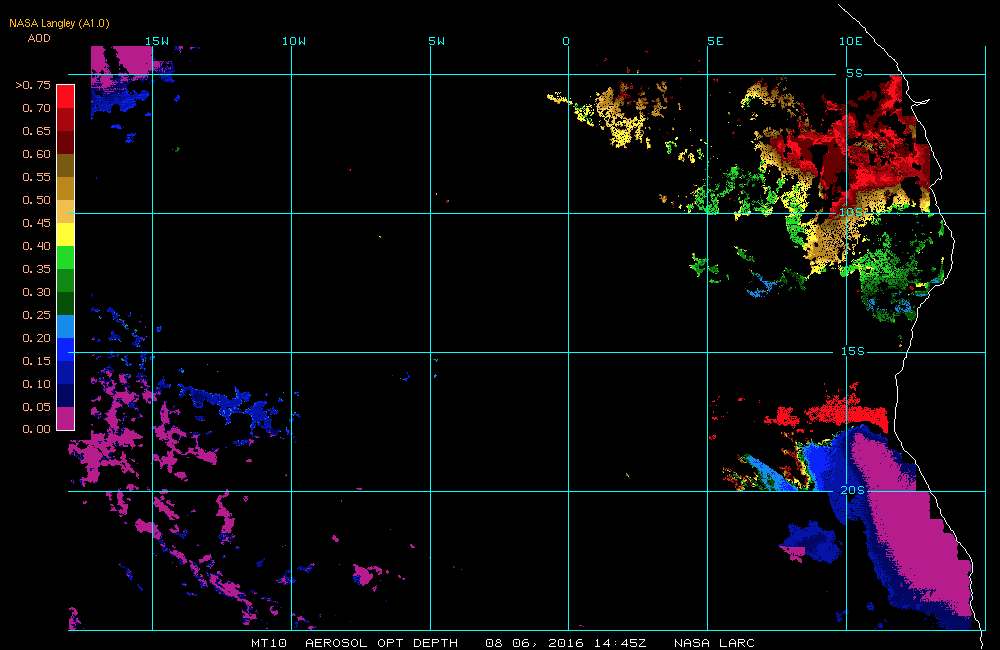The height and width of the screenshot is (650, 1000).
Task: Click the "08 06, 2016 14:45Z" timestamp
Action: click(x=566, y=643)
